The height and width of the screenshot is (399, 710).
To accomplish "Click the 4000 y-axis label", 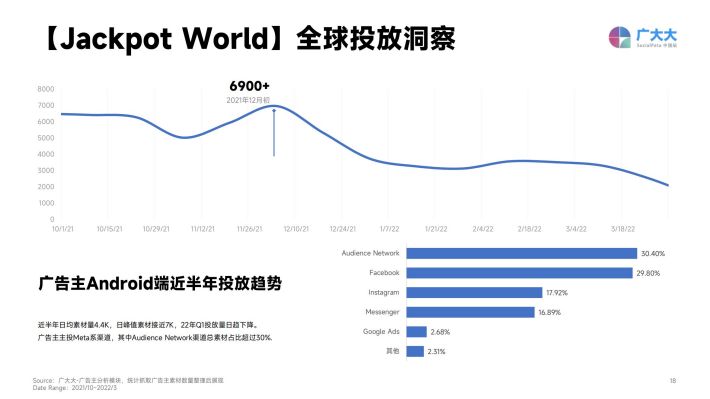I will click(x=46, y=154).
